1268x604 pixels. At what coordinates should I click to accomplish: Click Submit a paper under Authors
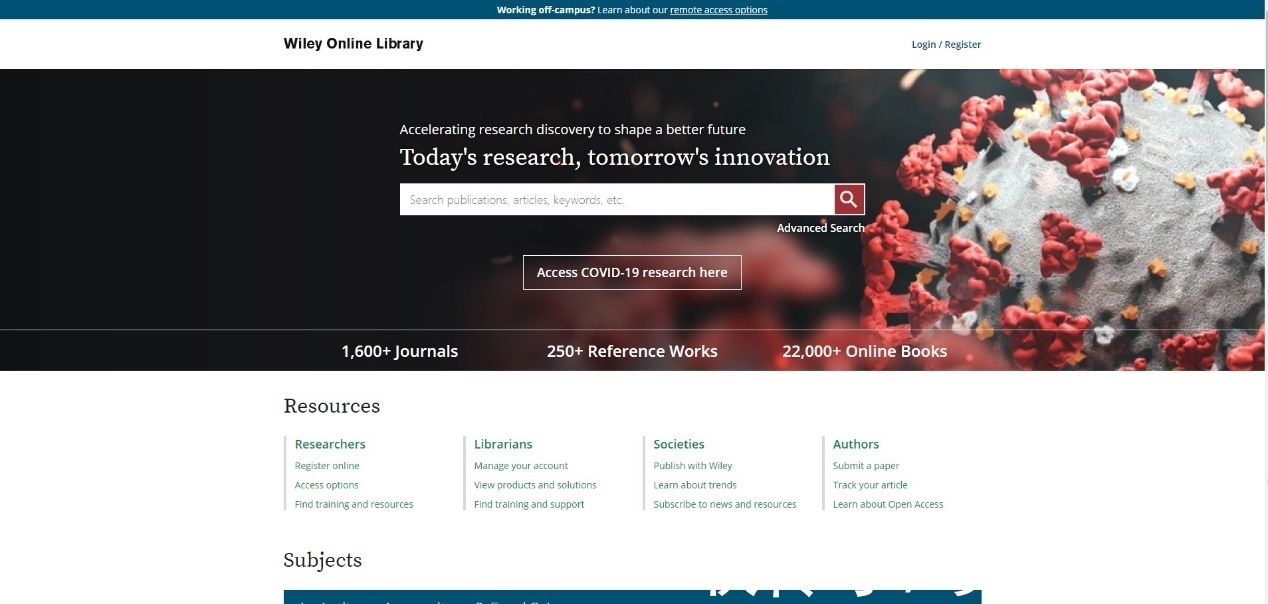tap(866, 466)
